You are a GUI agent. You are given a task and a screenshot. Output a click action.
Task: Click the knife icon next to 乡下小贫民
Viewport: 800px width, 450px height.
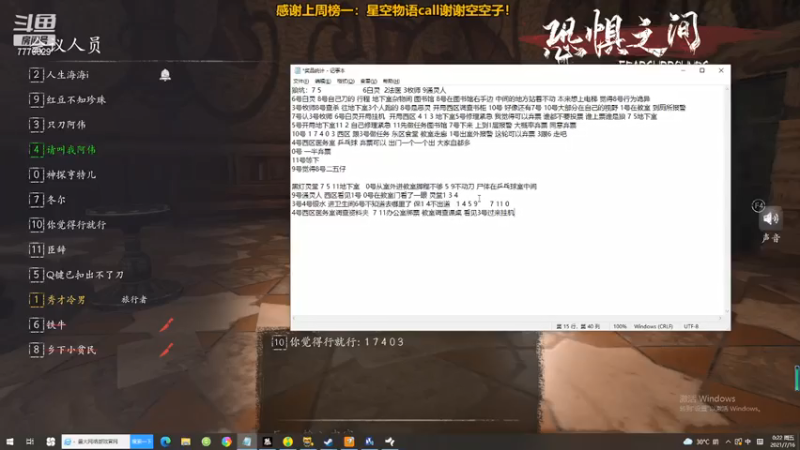pos(166,349)
